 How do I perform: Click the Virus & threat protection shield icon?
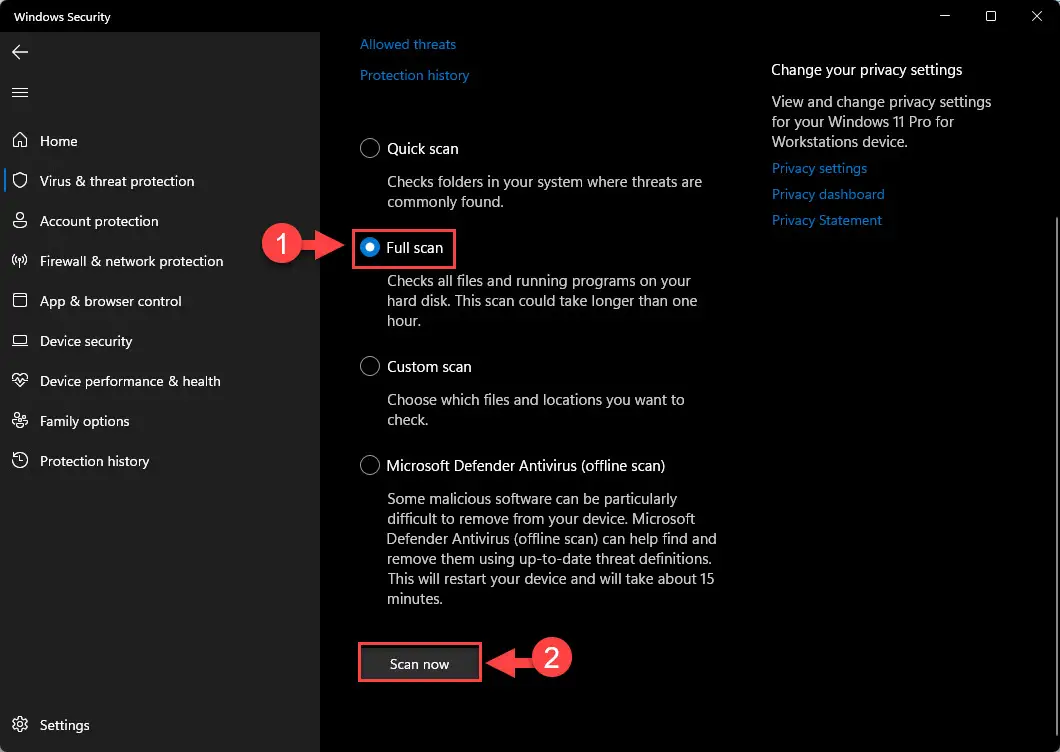20,180
